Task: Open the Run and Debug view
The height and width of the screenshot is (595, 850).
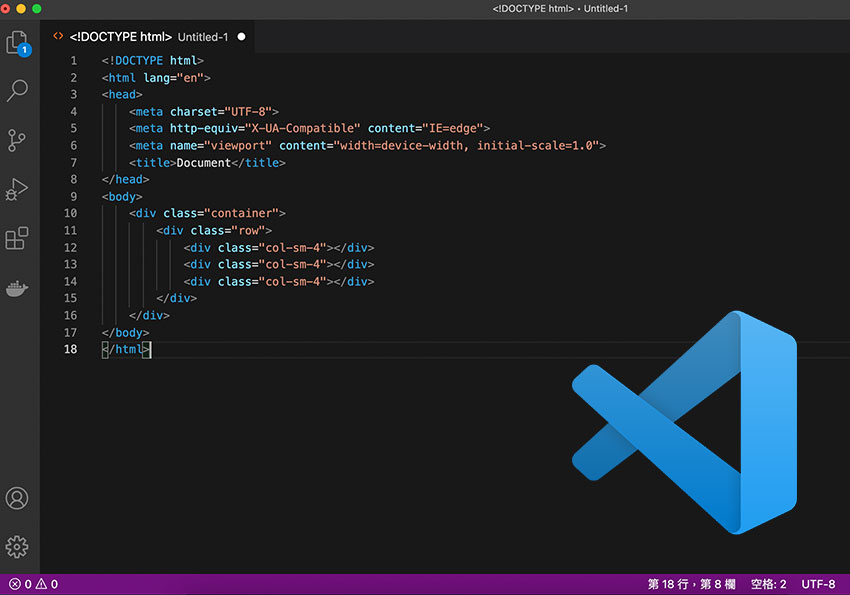Action: pyautogui.click(x=17, y=189)
